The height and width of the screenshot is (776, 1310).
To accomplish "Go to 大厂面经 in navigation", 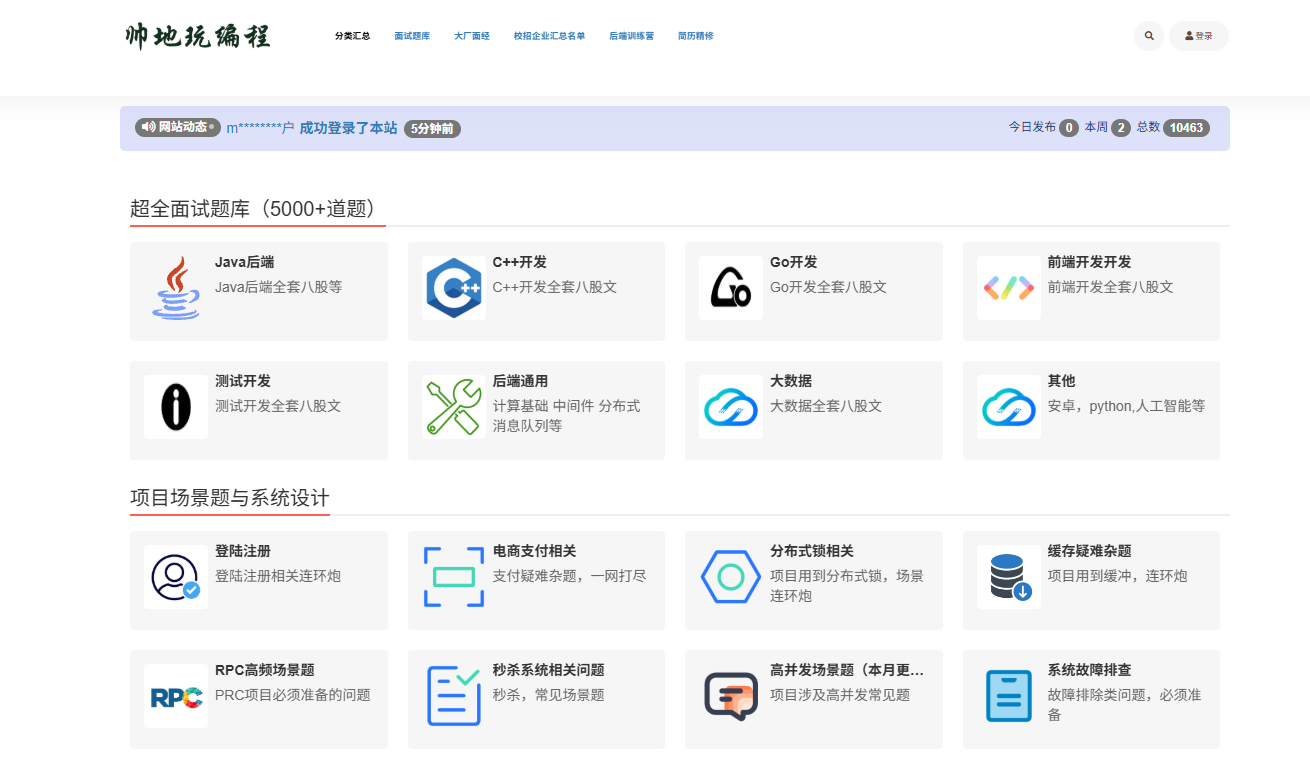I will (472, 36).
